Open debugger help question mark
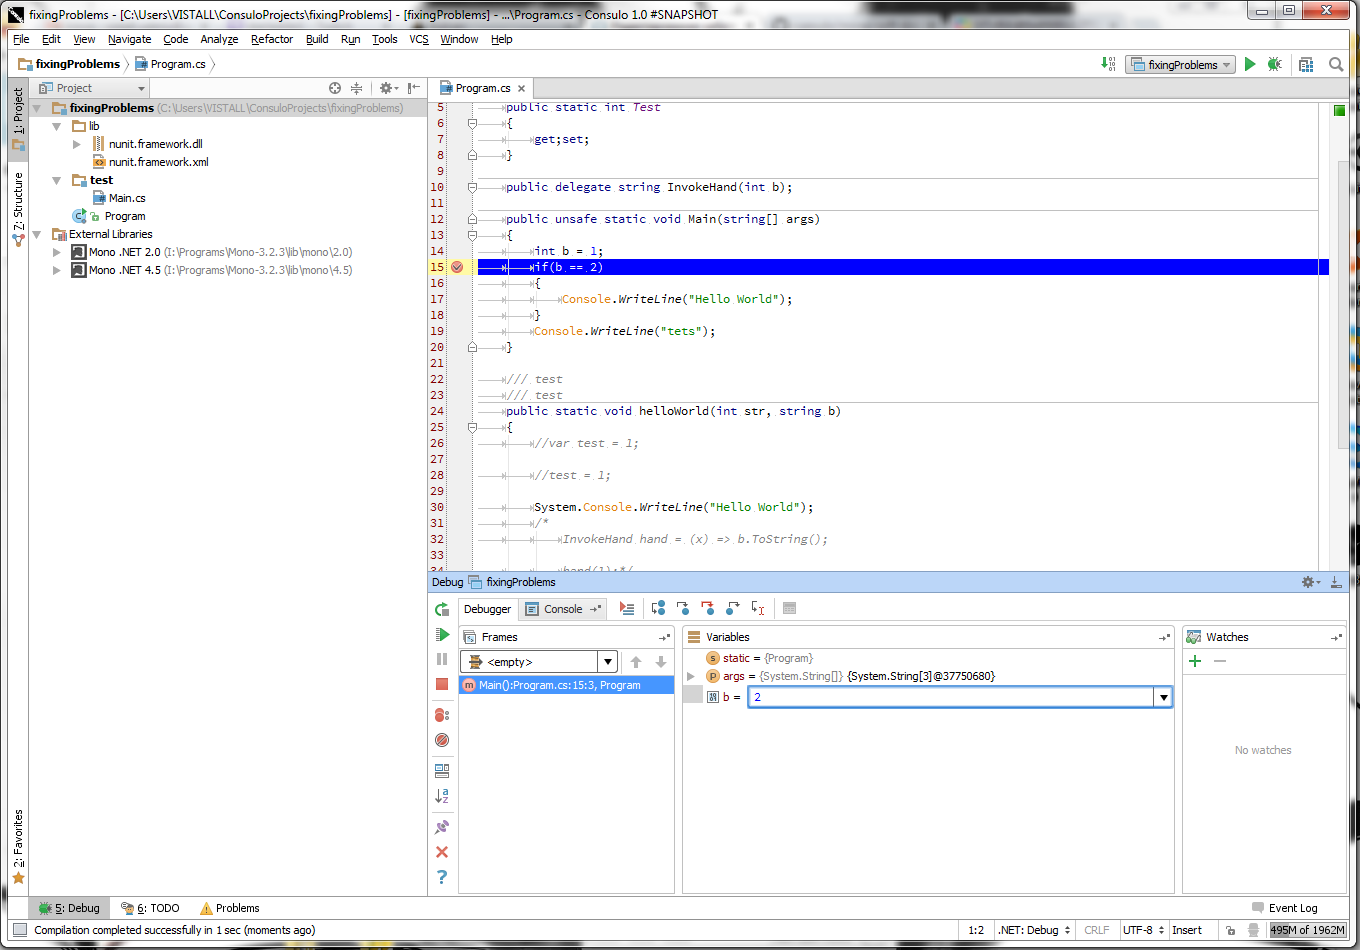 pos(442,877)
